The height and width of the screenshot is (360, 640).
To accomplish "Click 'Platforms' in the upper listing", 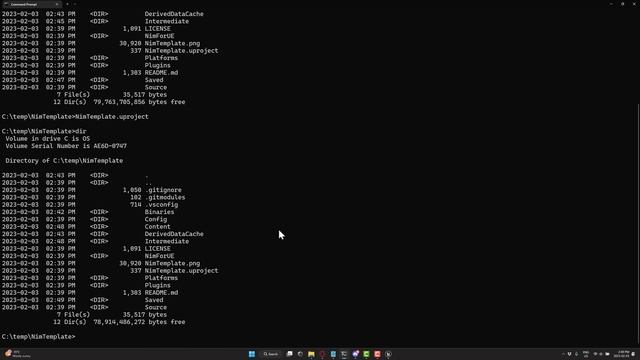I will [161, 58].
